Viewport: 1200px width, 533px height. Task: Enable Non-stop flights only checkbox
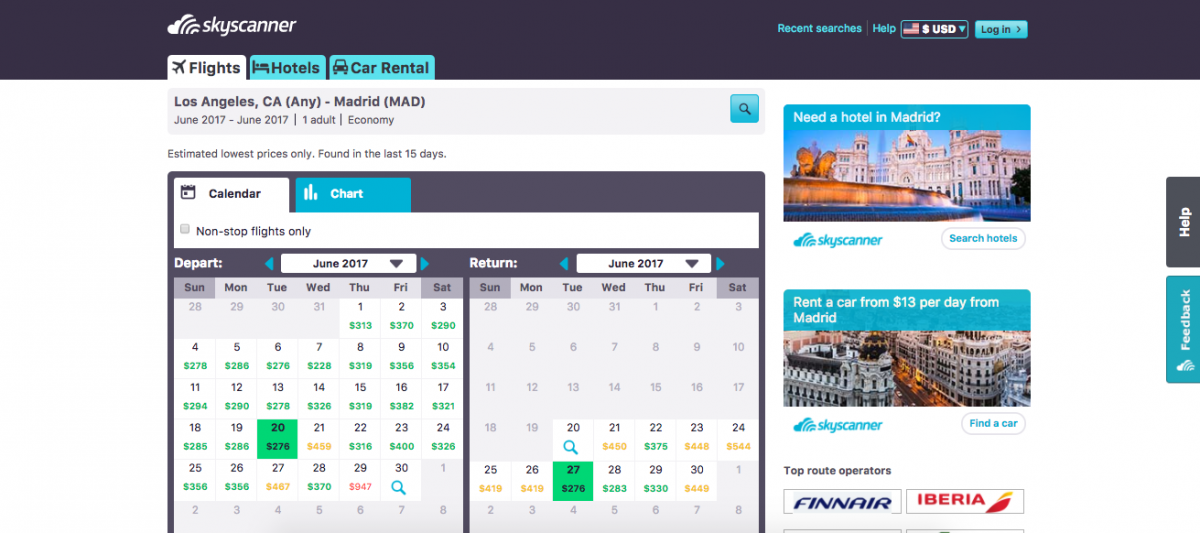click(x=185, y=229)
